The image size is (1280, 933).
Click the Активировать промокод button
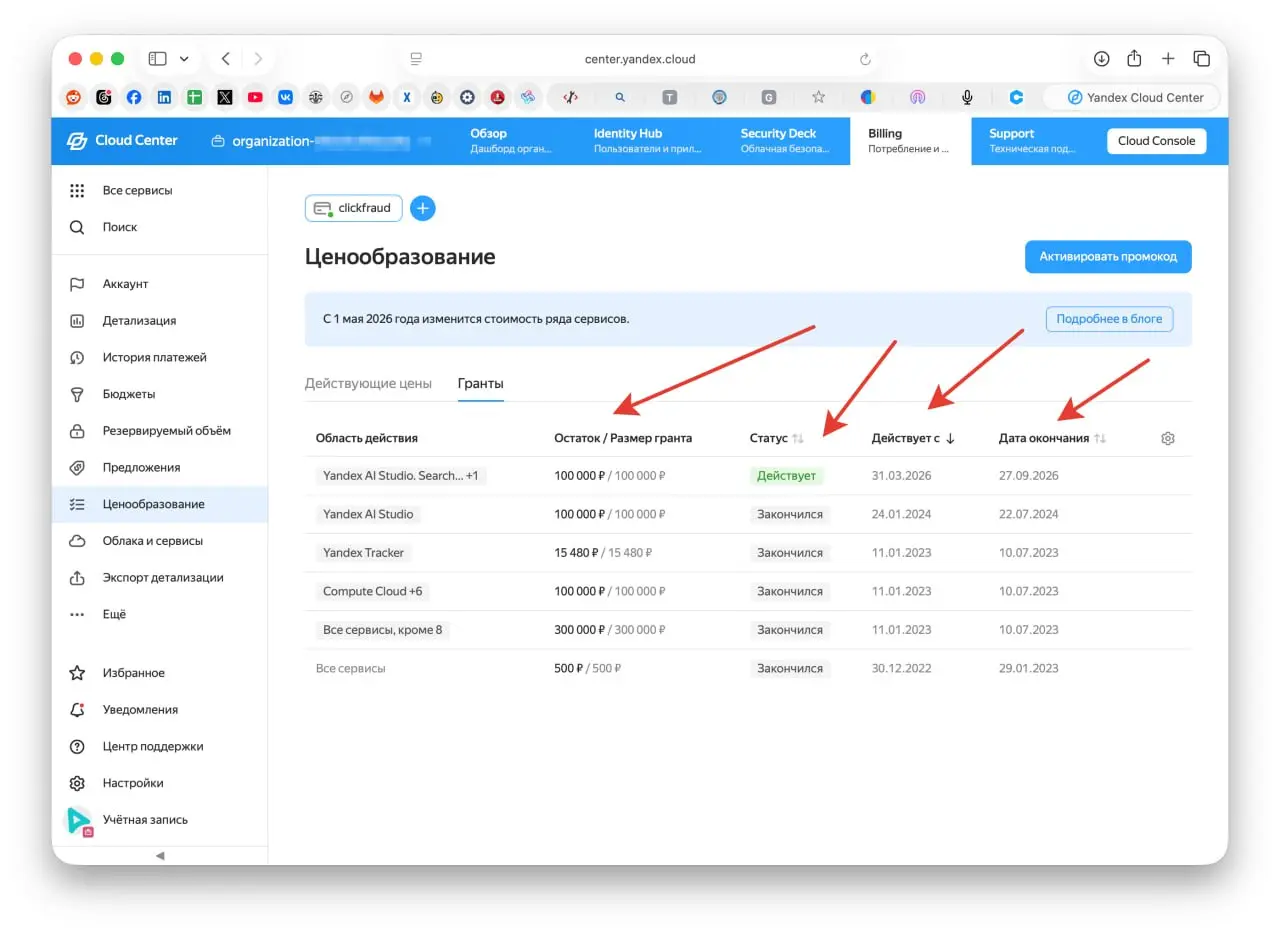[x=1108, y=257]
